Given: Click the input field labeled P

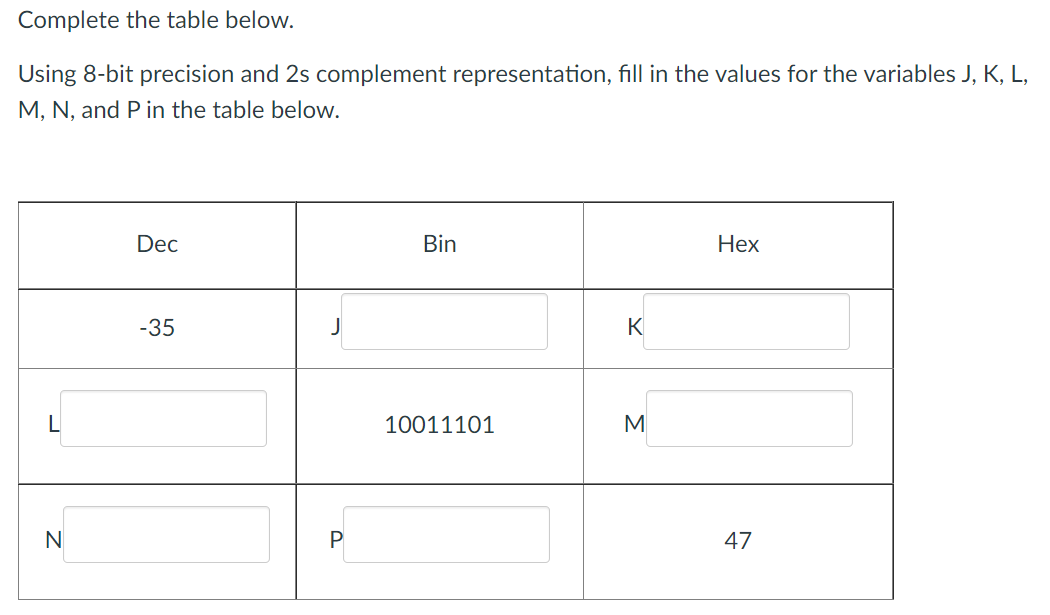Looking at the screenshot, I should coord(447,534).
